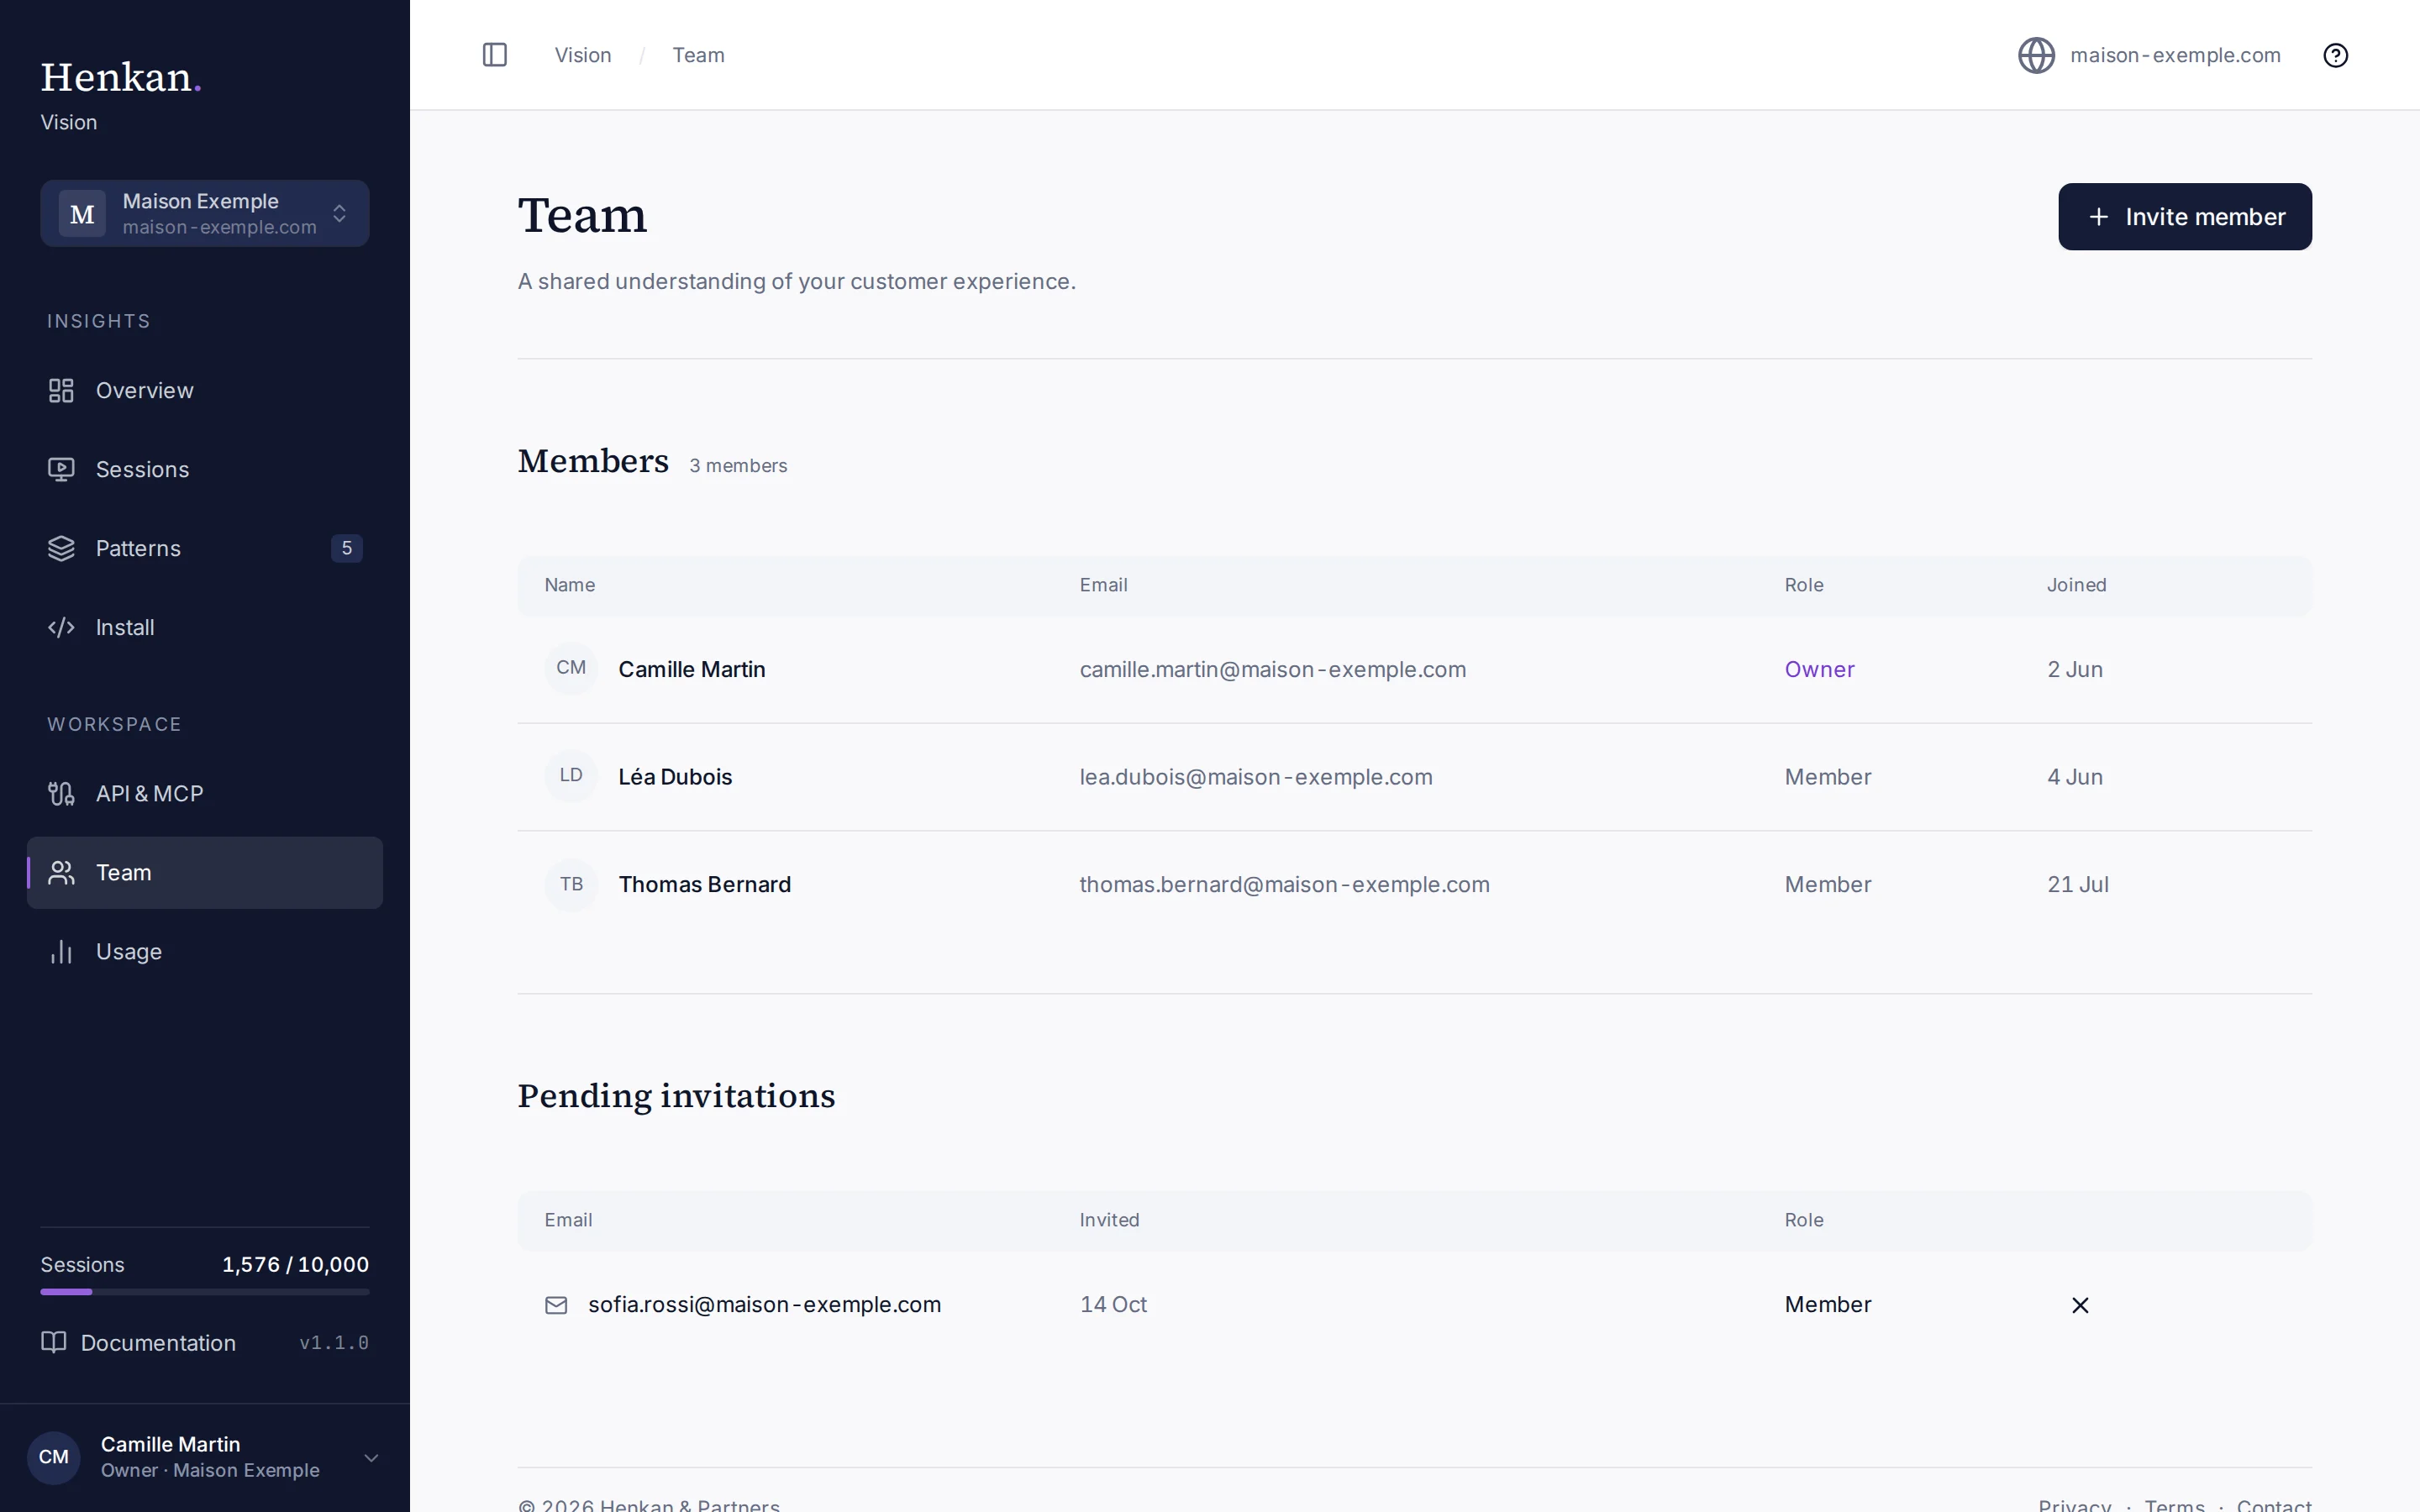The width and height of the screenshot is (2420, 1512).
Task: Click the 3 members count label
Action: 738,466
